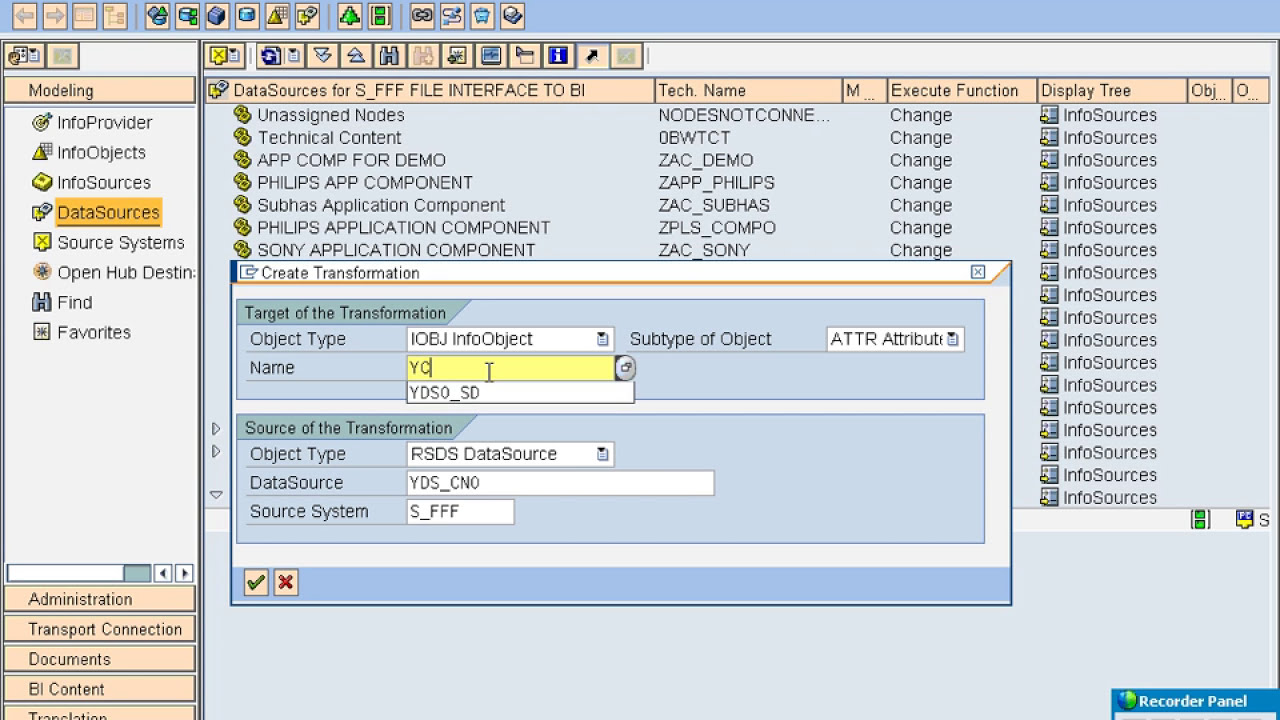This screenshot has height=720, width=1280.
Task: Click the blue Information icon in tree toolbar
Action: coord(558,56)
